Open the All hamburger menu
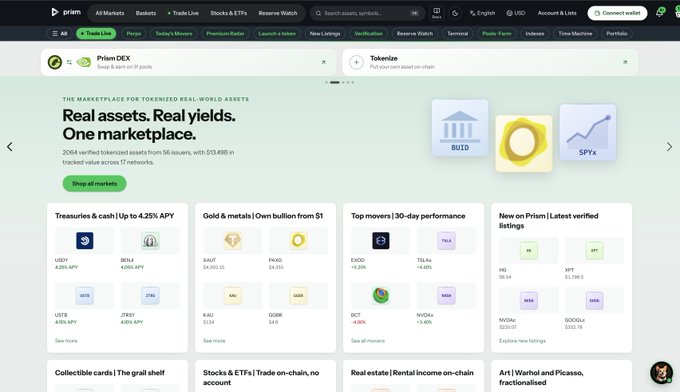 (x=59, y=33)
